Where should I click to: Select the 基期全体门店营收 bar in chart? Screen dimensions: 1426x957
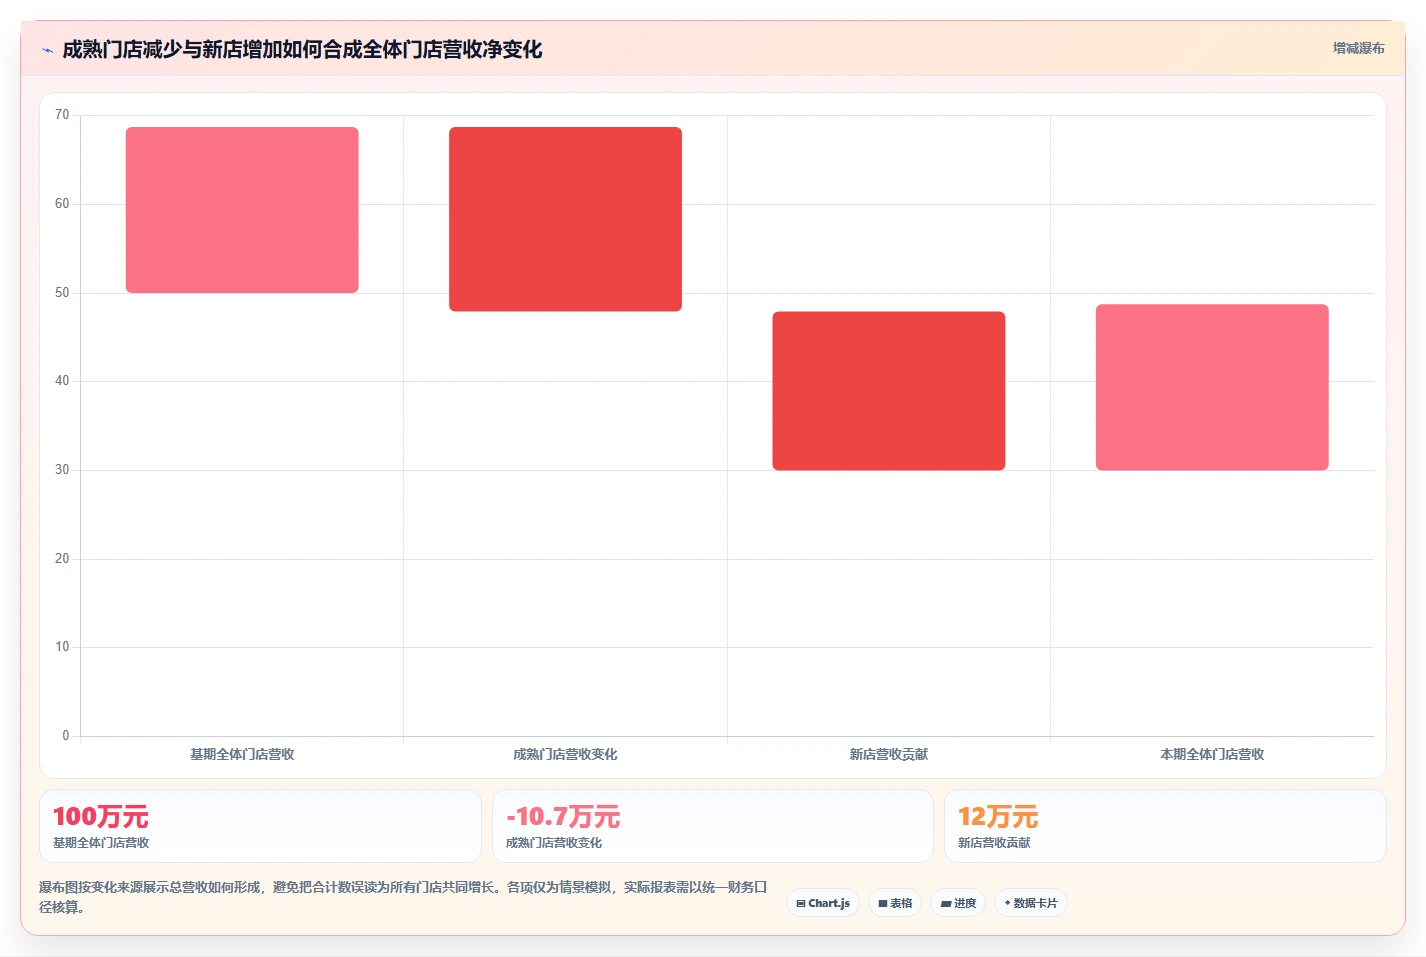(242, 210)
